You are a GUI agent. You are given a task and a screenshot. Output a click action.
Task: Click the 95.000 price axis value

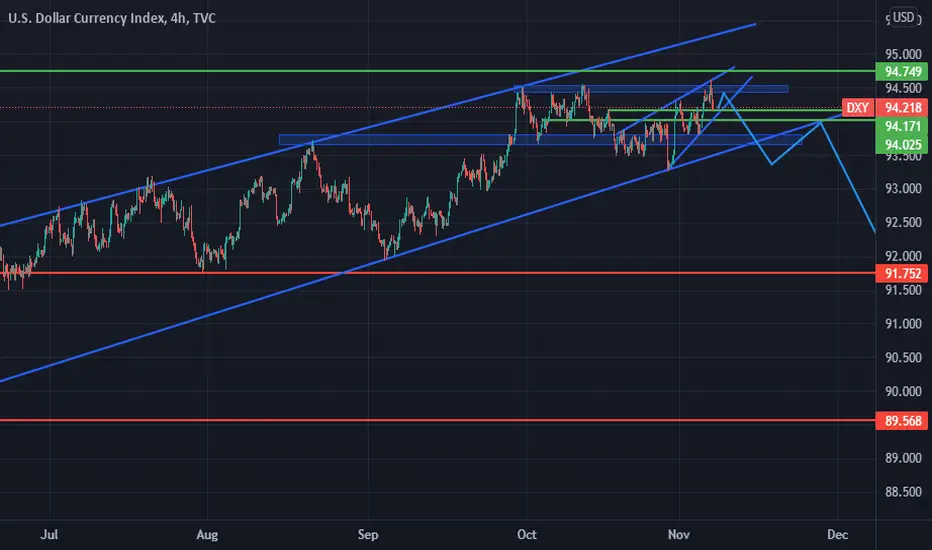pos(903,54)
